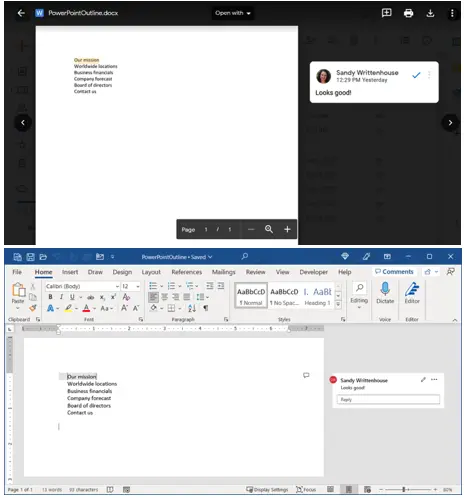Screen dimensions: 464x498
Task: Resolve Sandy Writtenhouse's comment with checkmark
Action: coord(416,76)
